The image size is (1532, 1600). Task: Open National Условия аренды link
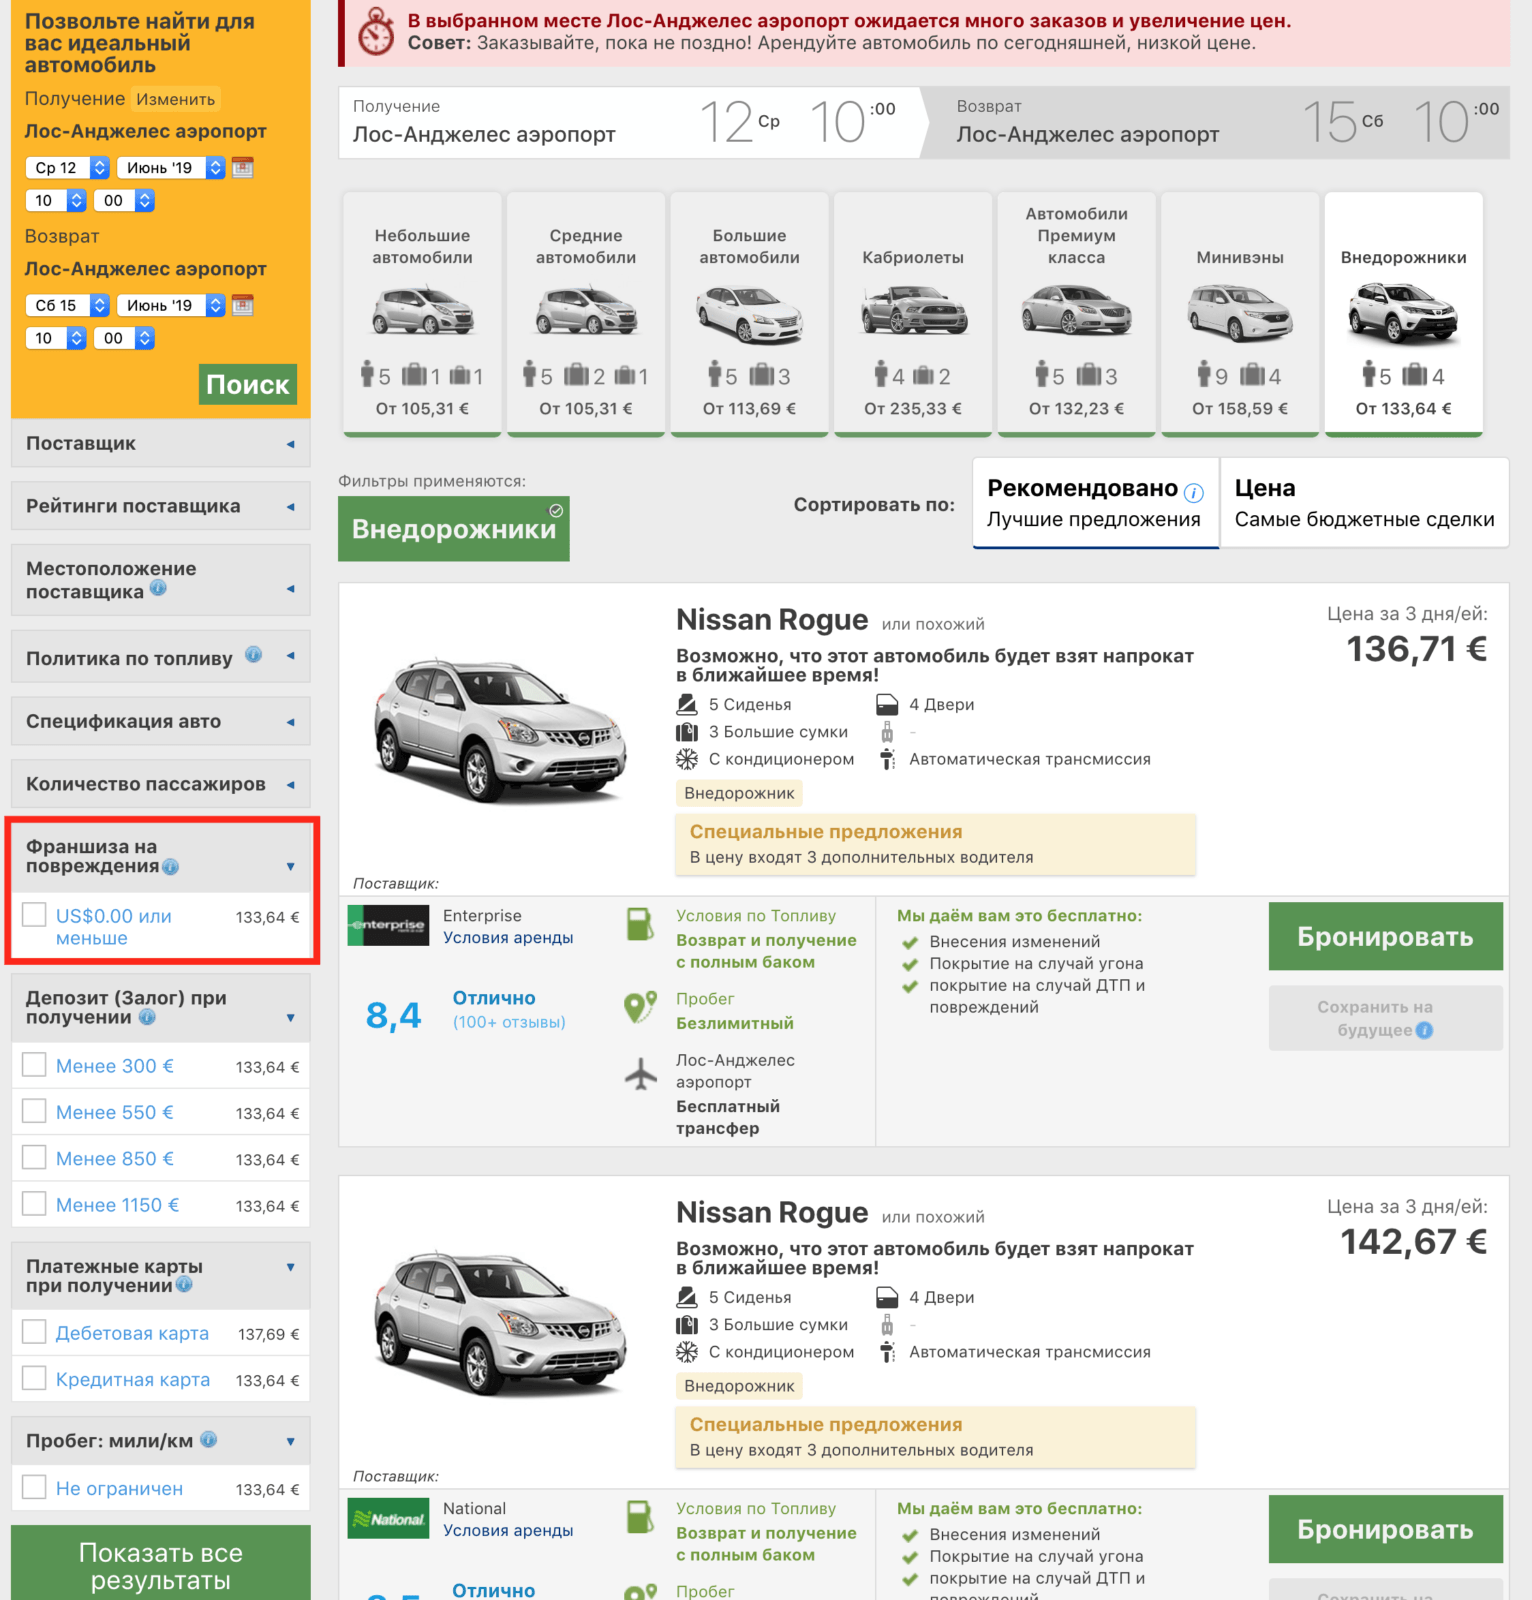pyautogui.click(x=508, y=1531)
